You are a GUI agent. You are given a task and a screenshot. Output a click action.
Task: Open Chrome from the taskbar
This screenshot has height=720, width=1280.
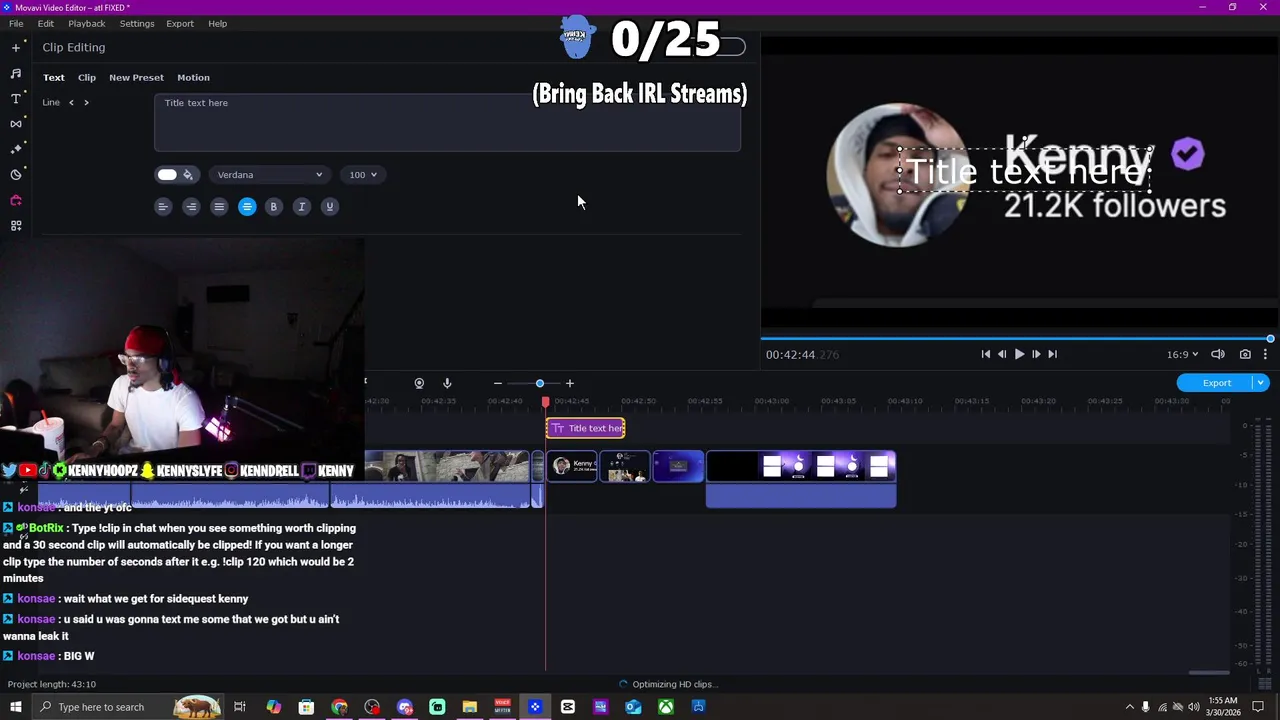[339, 707]
